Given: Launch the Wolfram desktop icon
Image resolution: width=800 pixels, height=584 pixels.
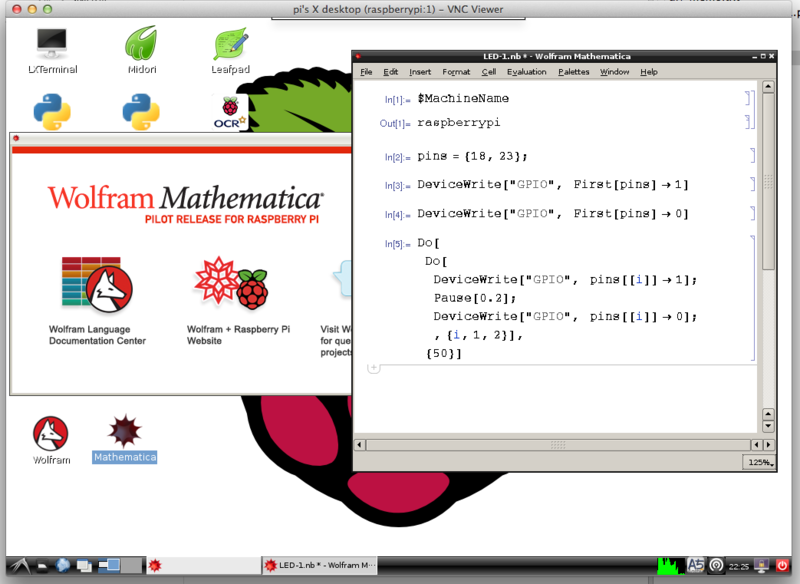Looking at the screenshot, I should 51,440.
